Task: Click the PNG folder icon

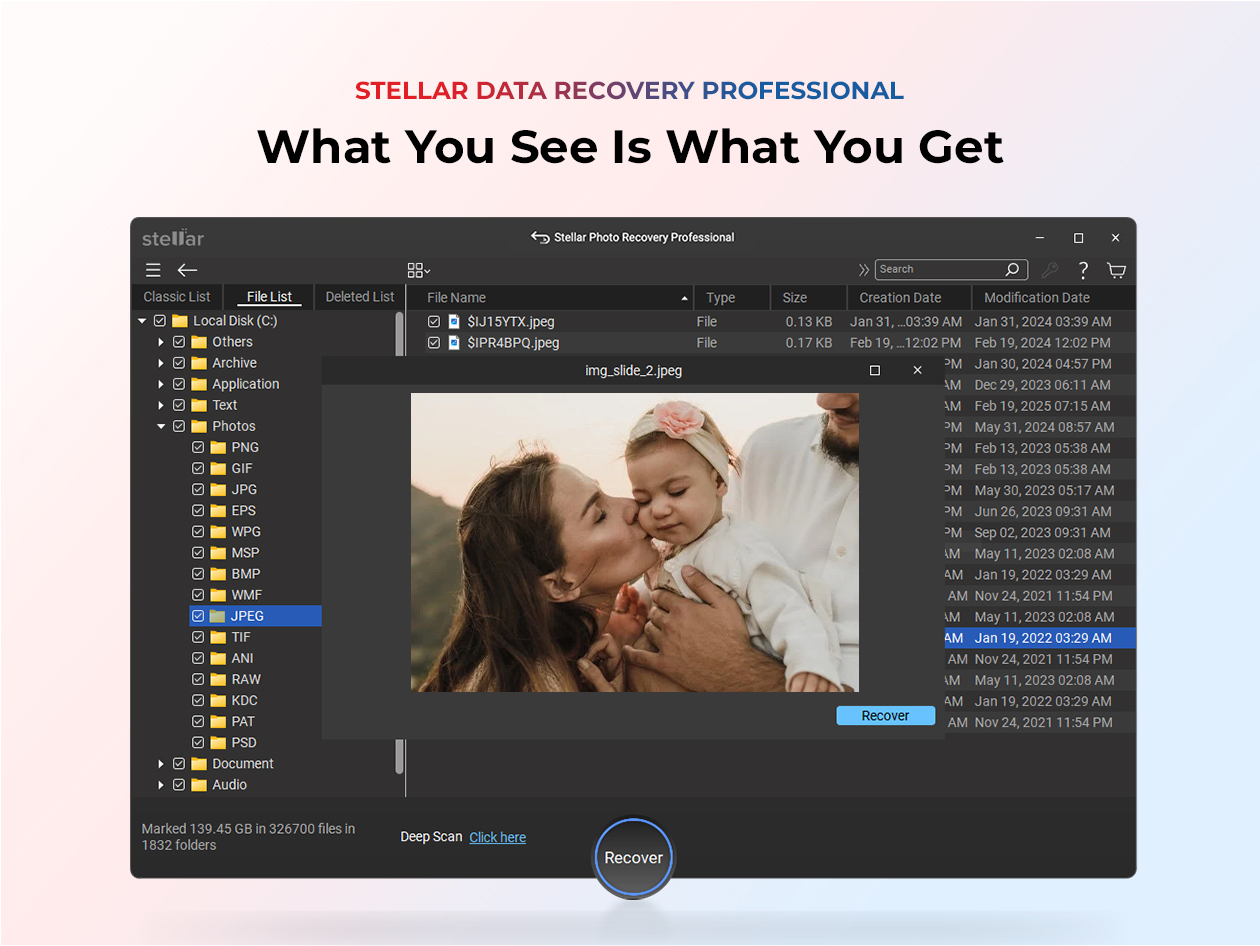Action: coord(218,447)
